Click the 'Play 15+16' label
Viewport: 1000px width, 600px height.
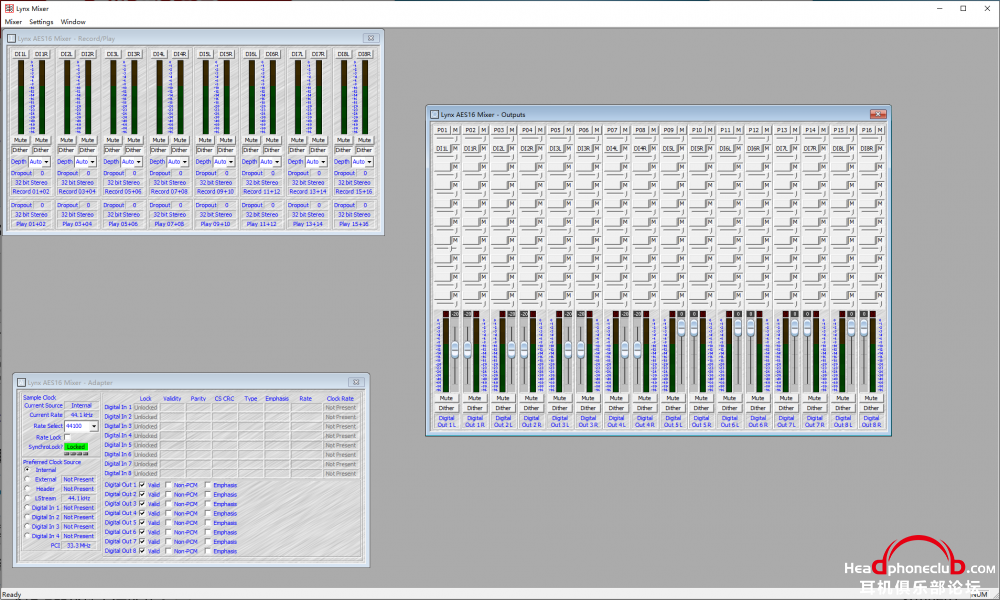click(354, 224)
